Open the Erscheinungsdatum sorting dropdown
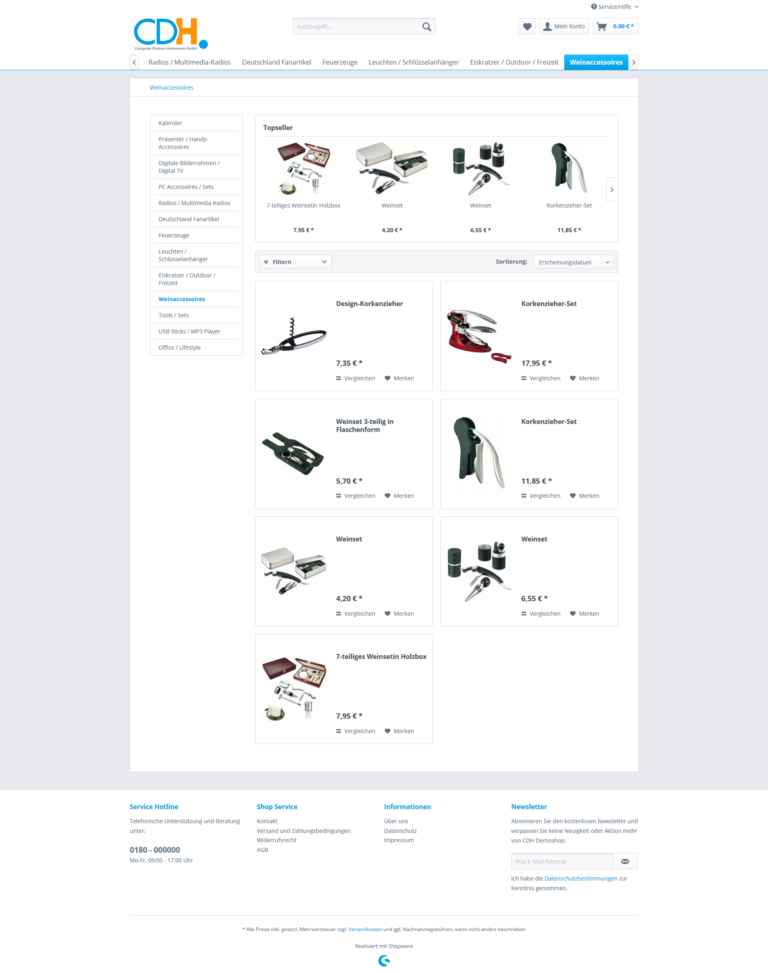Screen dimensions: 768x973 coord(574,261)
